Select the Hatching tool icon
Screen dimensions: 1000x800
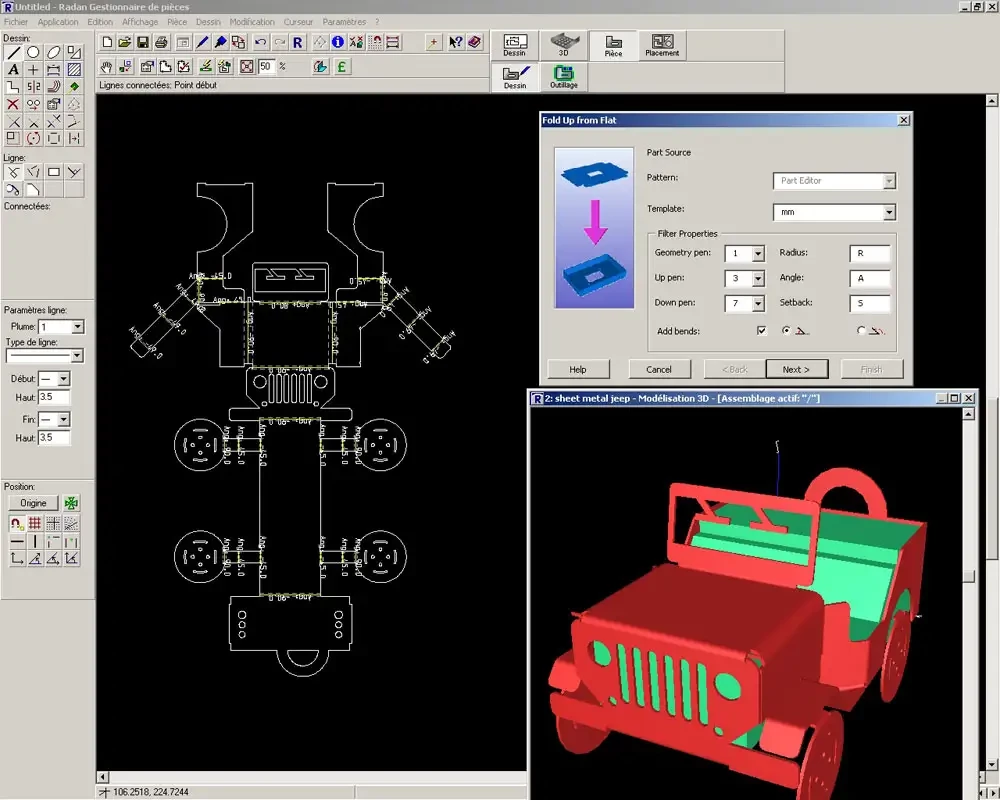click(74, 70)
